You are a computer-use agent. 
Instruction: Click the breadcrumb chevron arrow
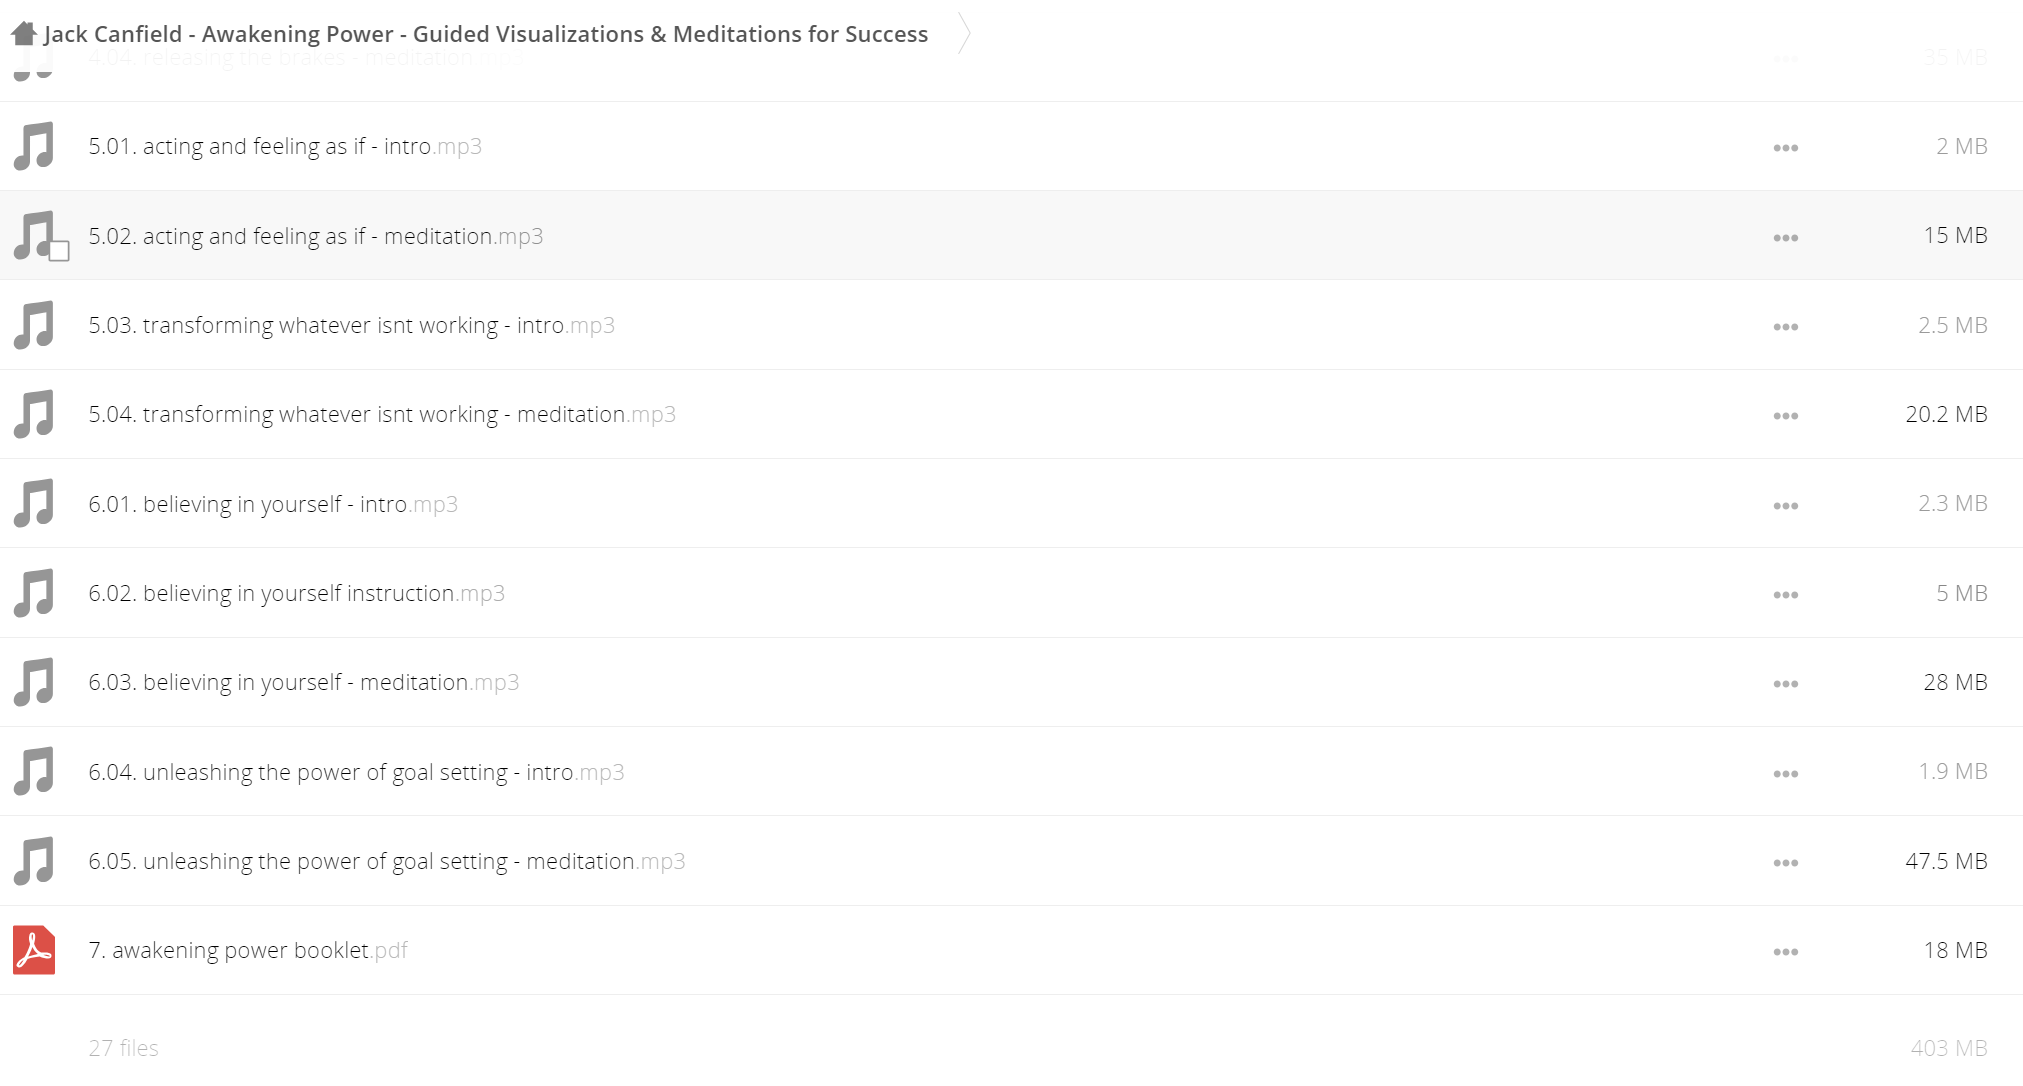click(964, 34)
